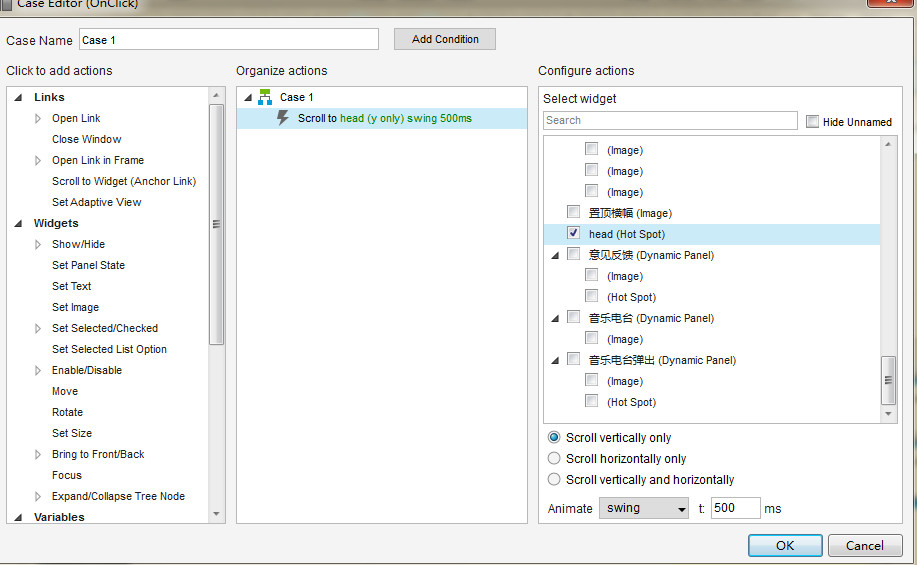Enable the Hide Unnamed checkbox
This screenshot has height=565, width=917.
[812, 121]
